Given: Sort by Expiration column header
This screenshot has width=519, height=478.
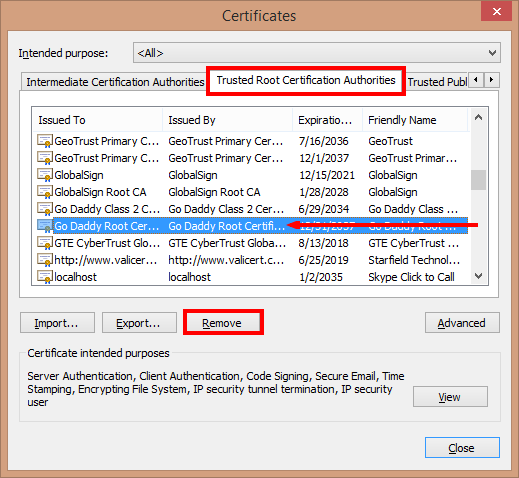Looking at the screenshot, I should point(327,120).
